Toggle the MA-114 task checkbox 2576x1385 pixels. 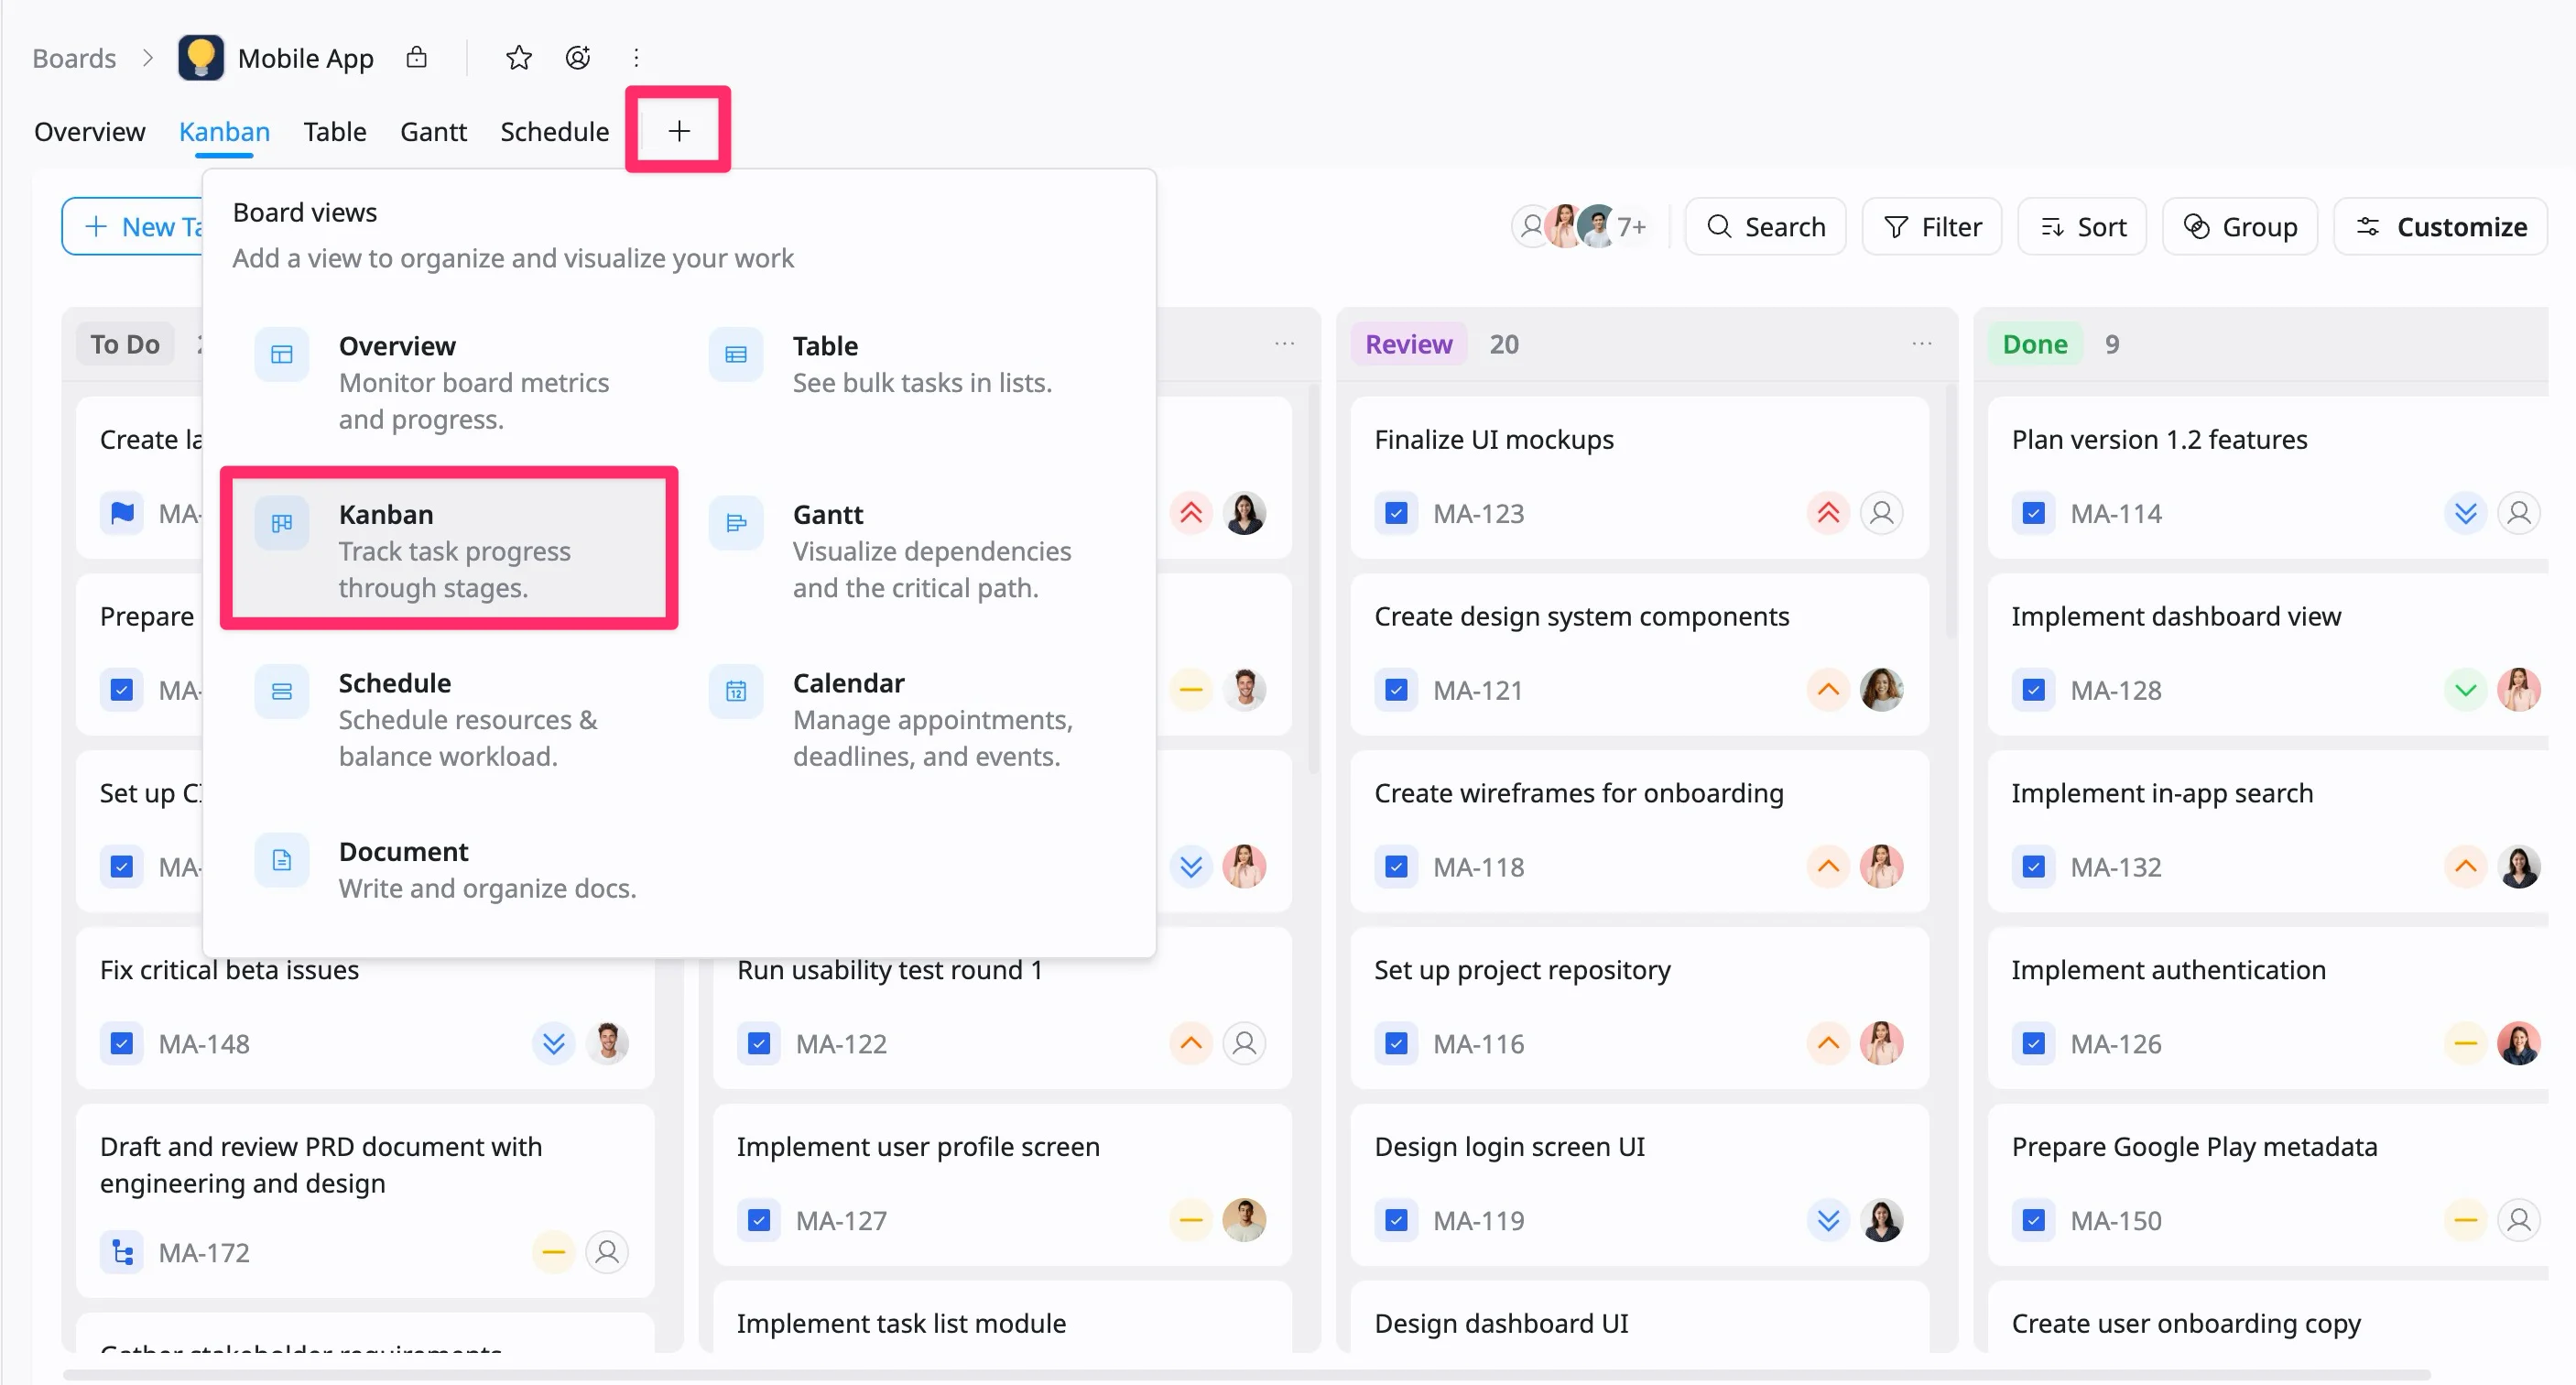(2033, 513)
